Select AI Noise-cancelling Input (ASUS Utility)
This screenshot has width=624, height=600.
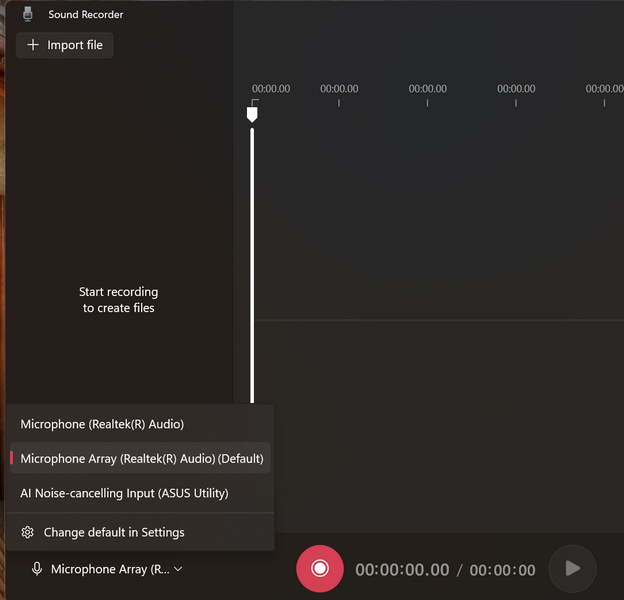tap(124, 493)
